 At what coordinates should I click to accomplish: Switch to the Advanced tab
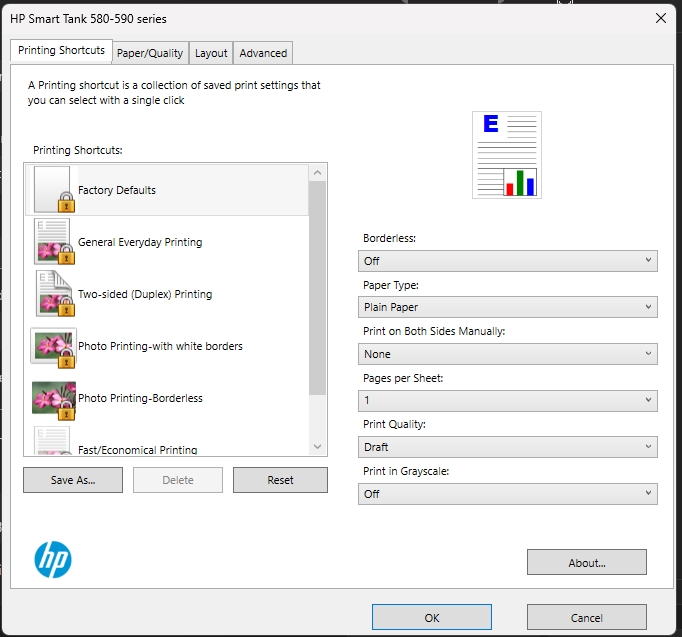click(263, 53)
